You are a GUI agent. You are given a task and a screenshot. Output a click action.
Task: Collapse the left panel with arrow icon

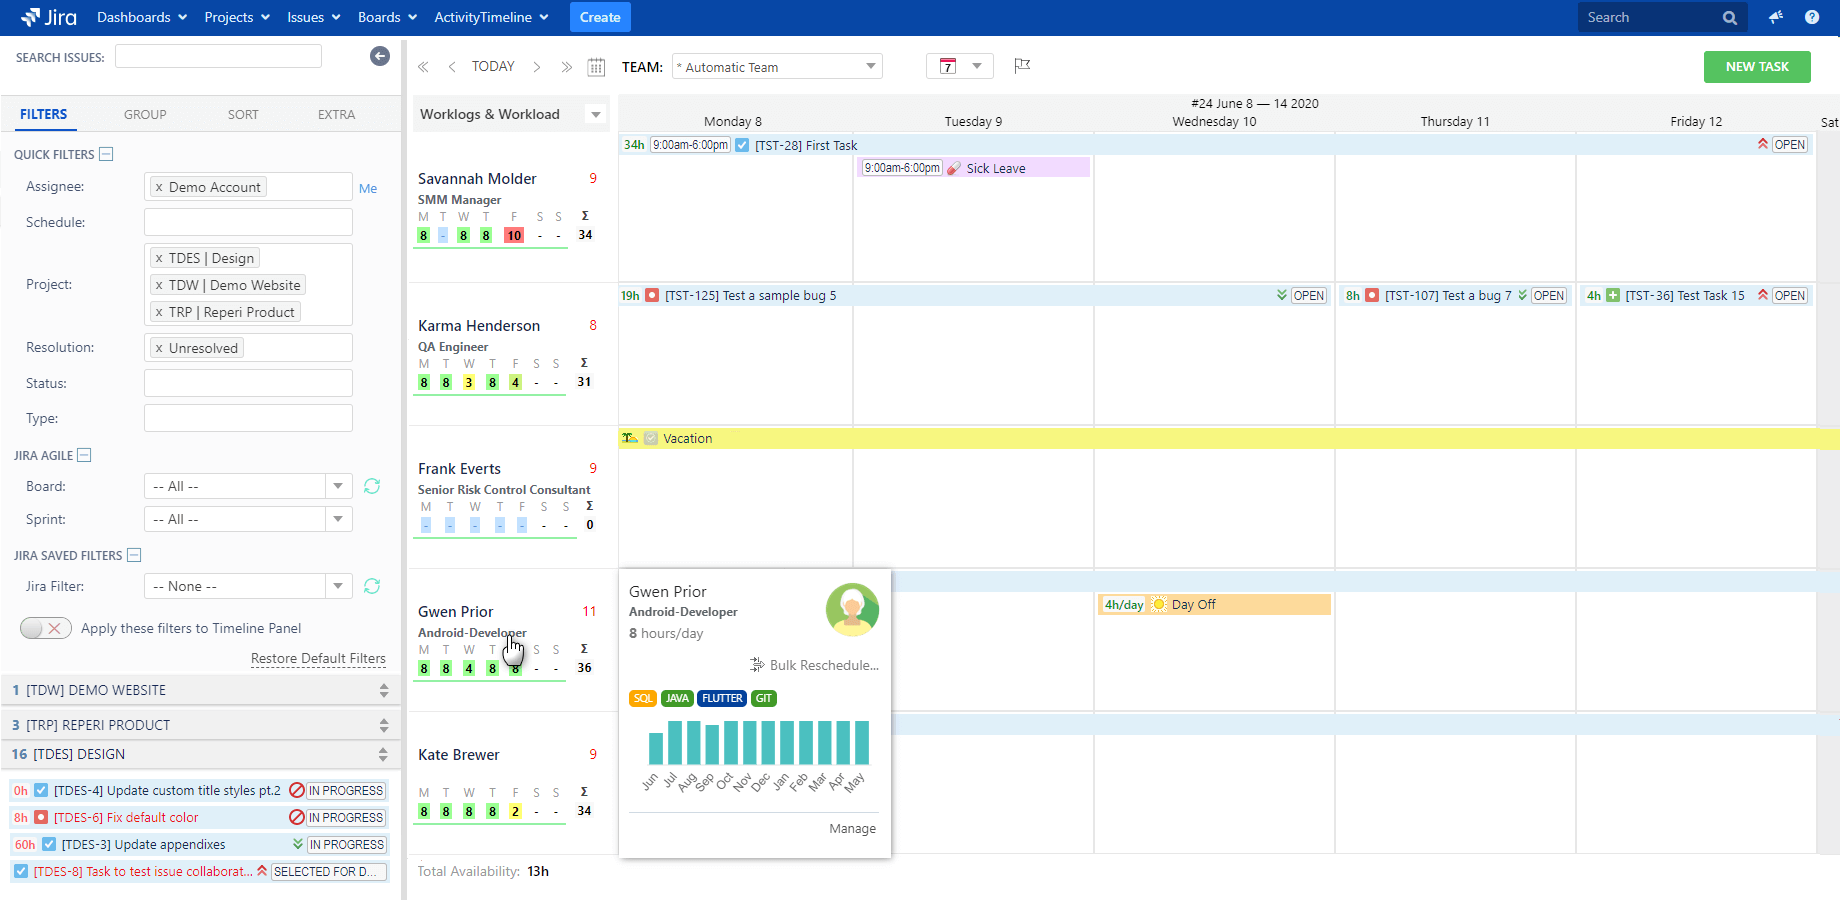point(379,57)
